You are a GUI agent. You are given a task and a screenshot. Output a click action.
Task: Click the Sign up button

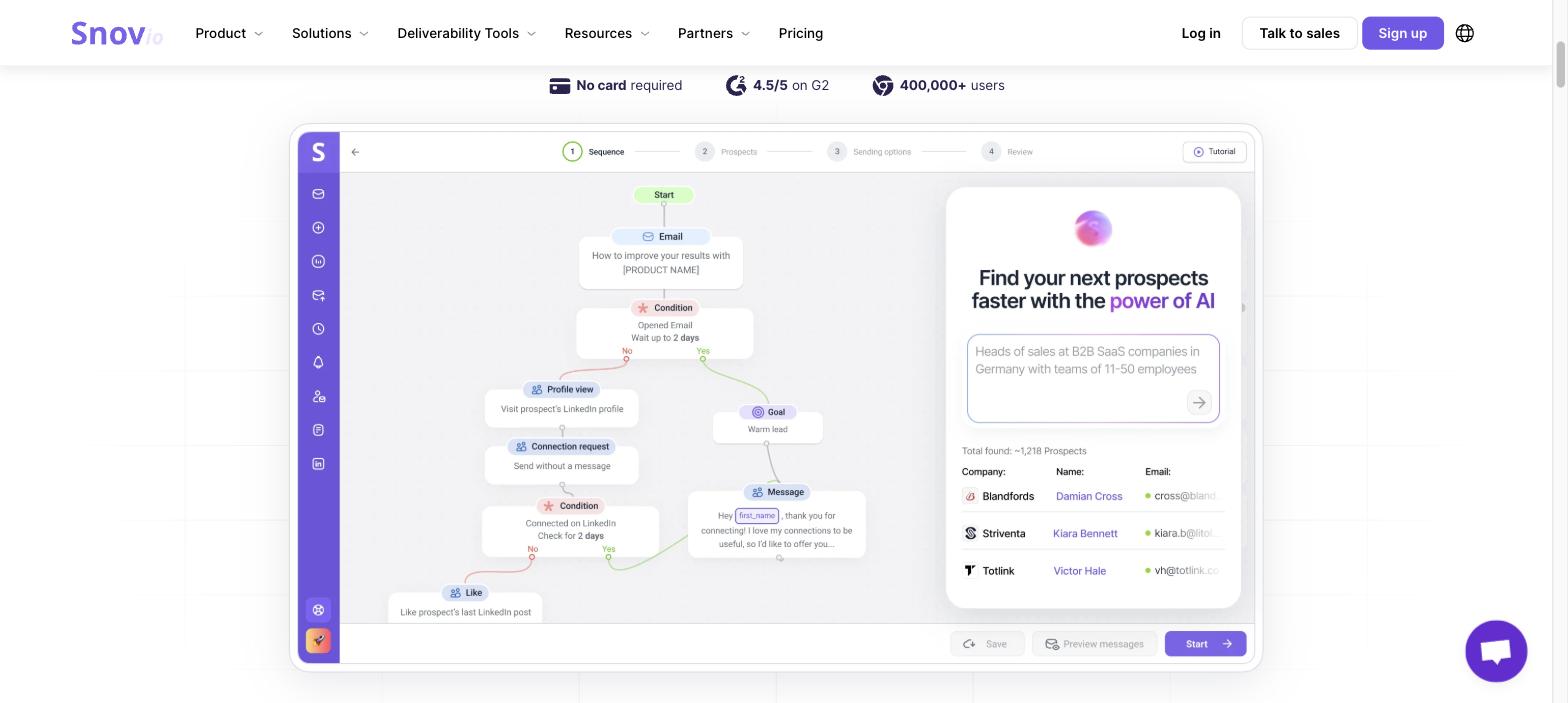[x=1402, y=33]
